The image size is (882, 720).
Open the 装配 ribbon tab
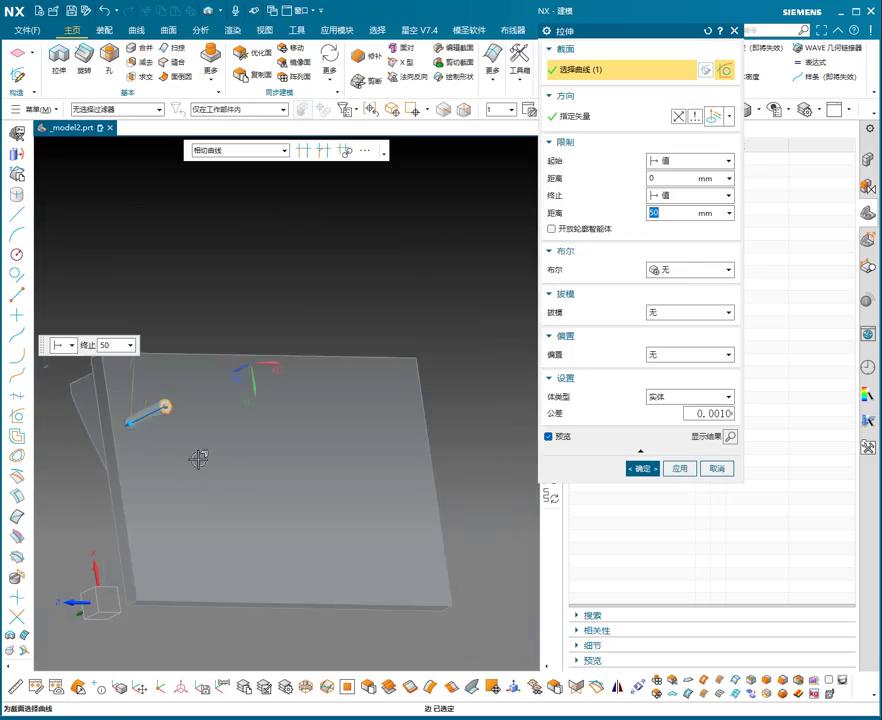[104, 30]
